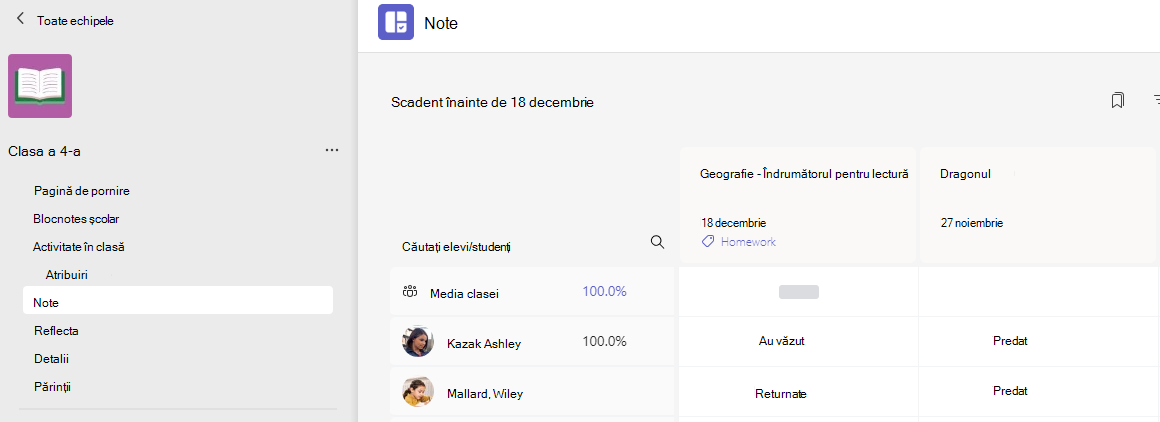Click the Homework tag link
Image resolution: width=1160 pixels, height=422 pixels.
click(x=748, y=241)
